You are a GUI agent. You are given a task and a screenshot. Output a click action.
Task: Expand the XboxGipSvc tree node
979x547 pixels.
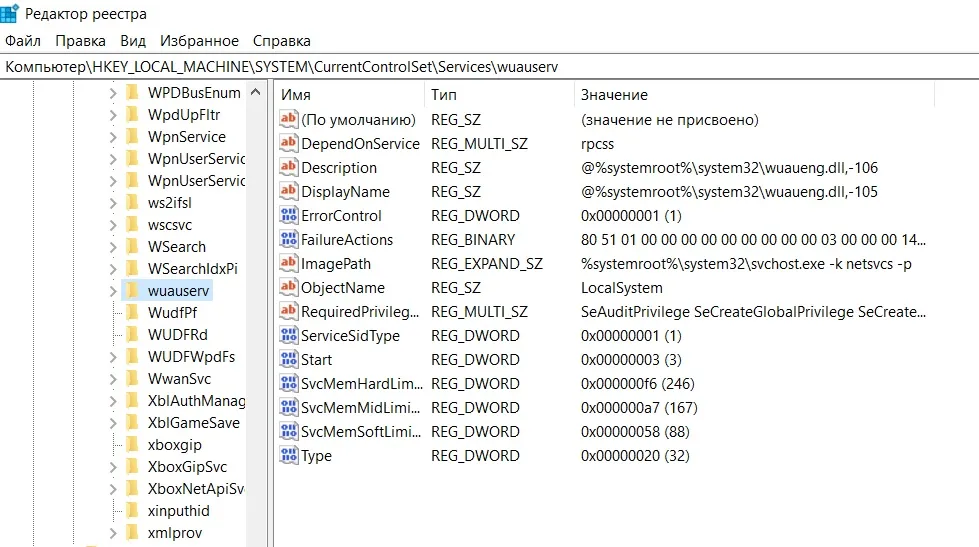pyautogui.click(x=113, y=467)
